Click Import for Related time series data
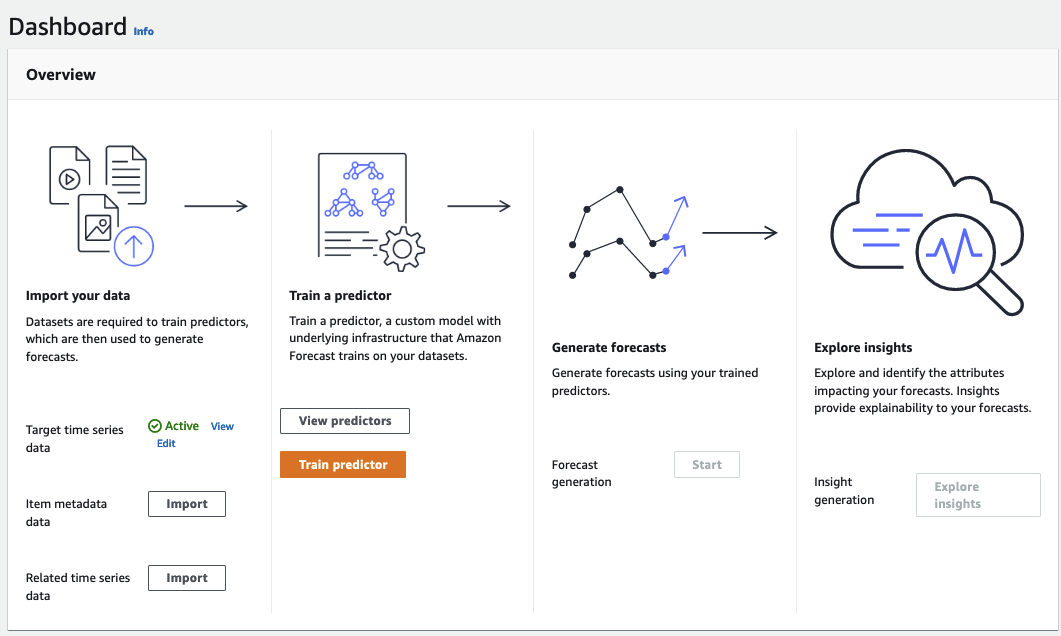 click(186, 577)
